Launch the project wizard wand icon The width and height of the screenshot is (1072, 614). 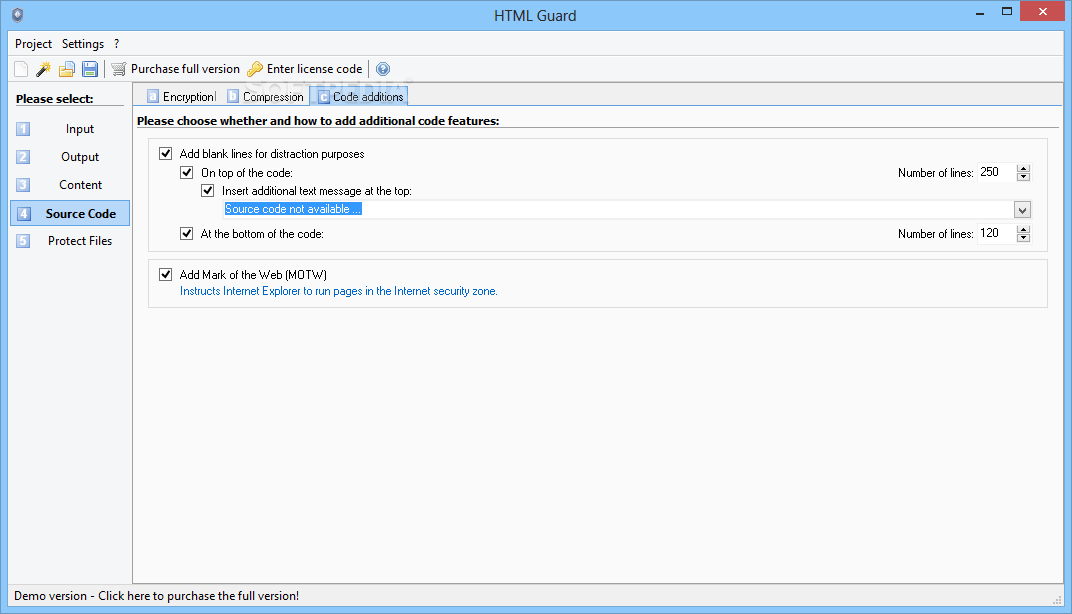pos(44,69)
